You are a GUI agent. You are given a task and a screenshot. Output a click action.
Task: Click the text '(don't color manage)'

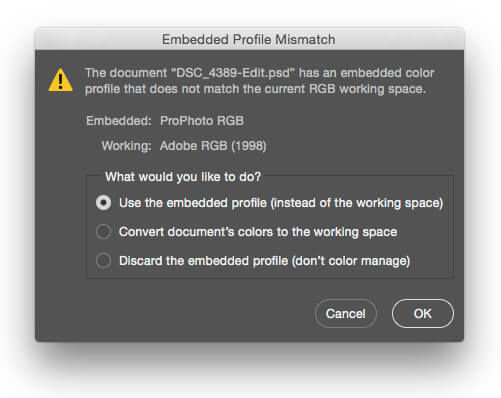coord(351,261)
